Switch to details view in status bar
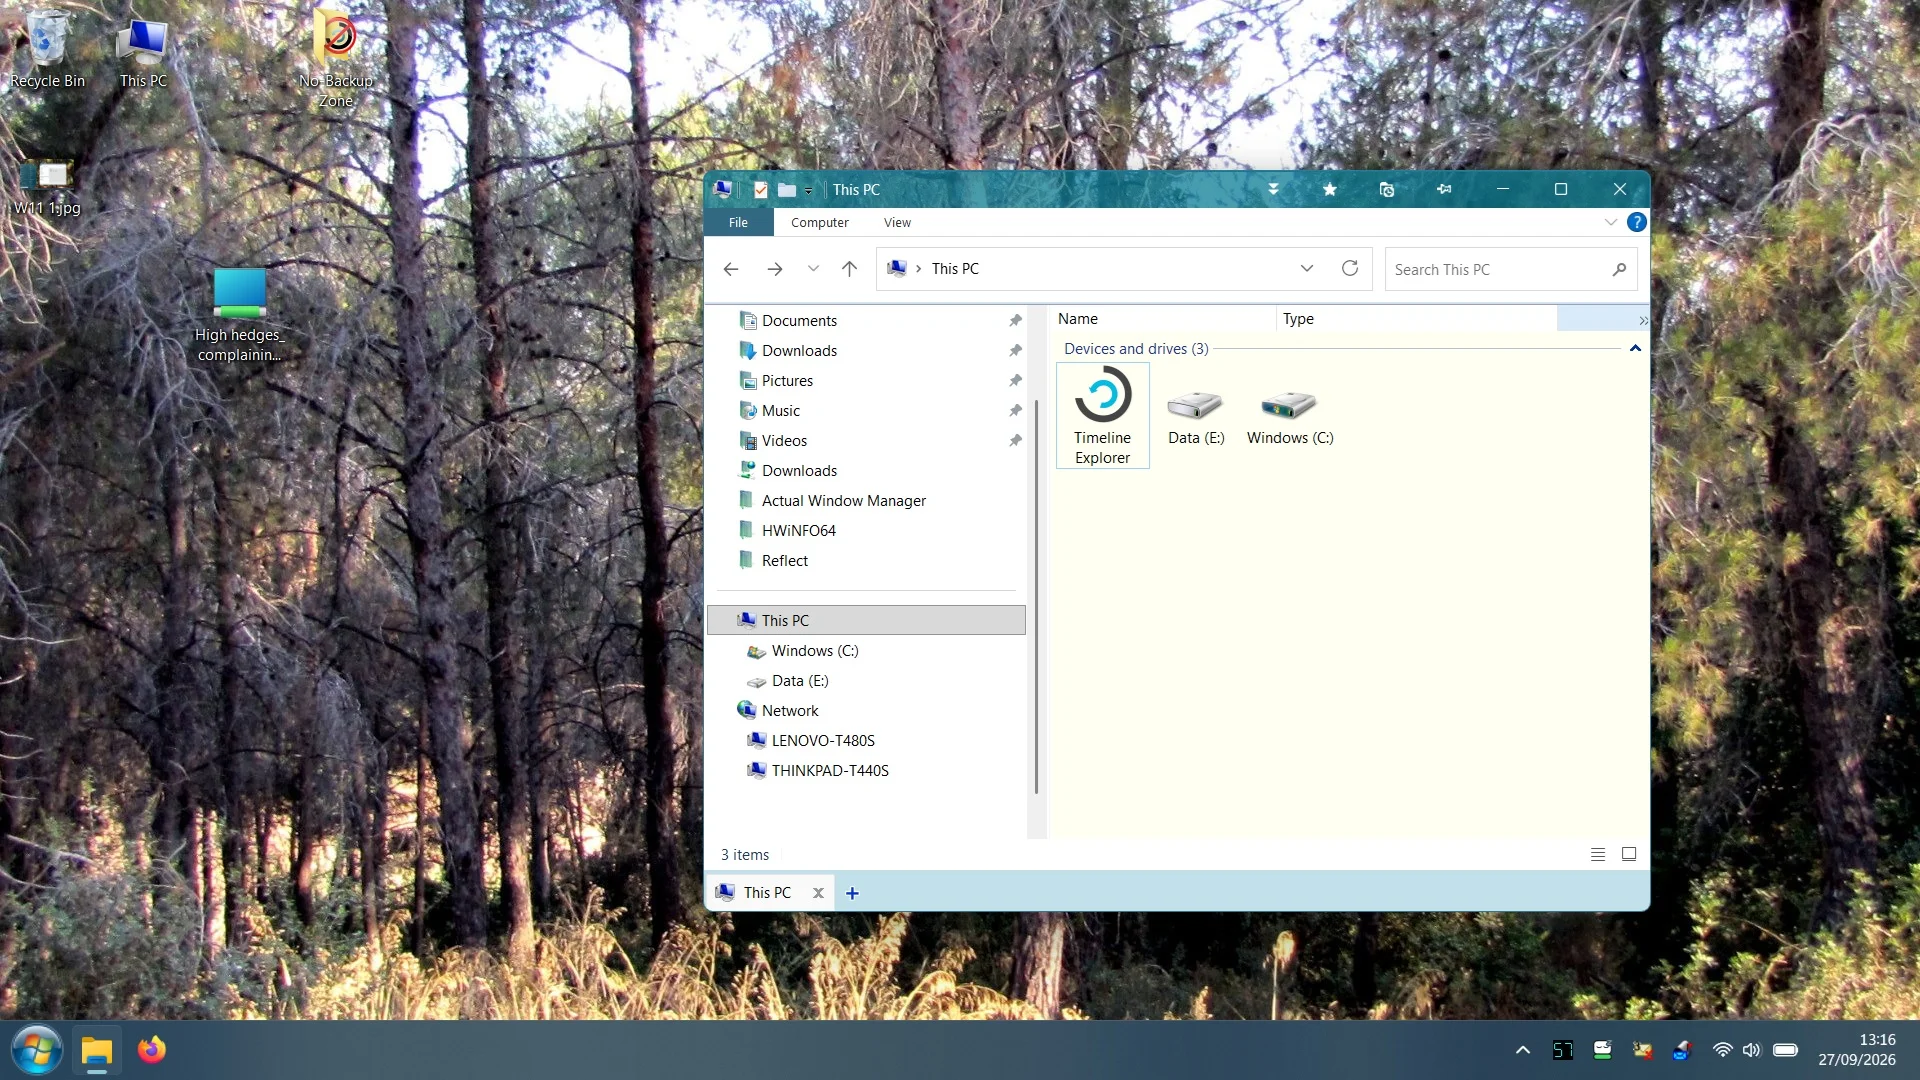1920x1080 pixels. [x=1597, y=854]
